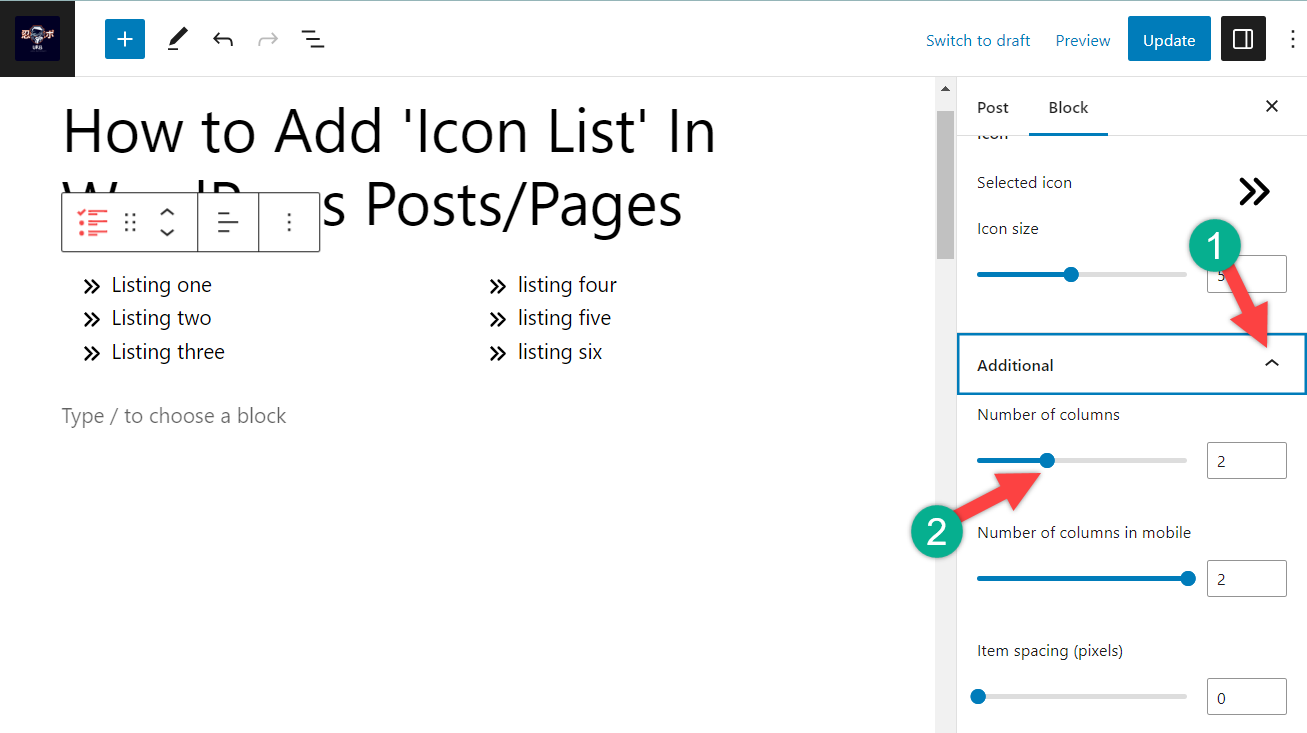Click the 'Listing two' list item
The height and width of the screenshot is (733, 1307).
pyautogui.click(x=161, y=318)
